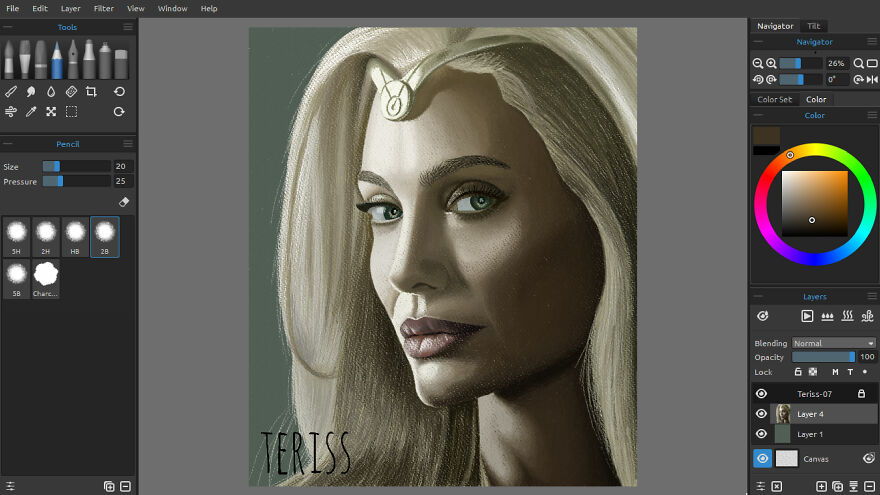Select the eyedropper color picker tool
This screenshot has width=880, height=495.
[31, 112]
